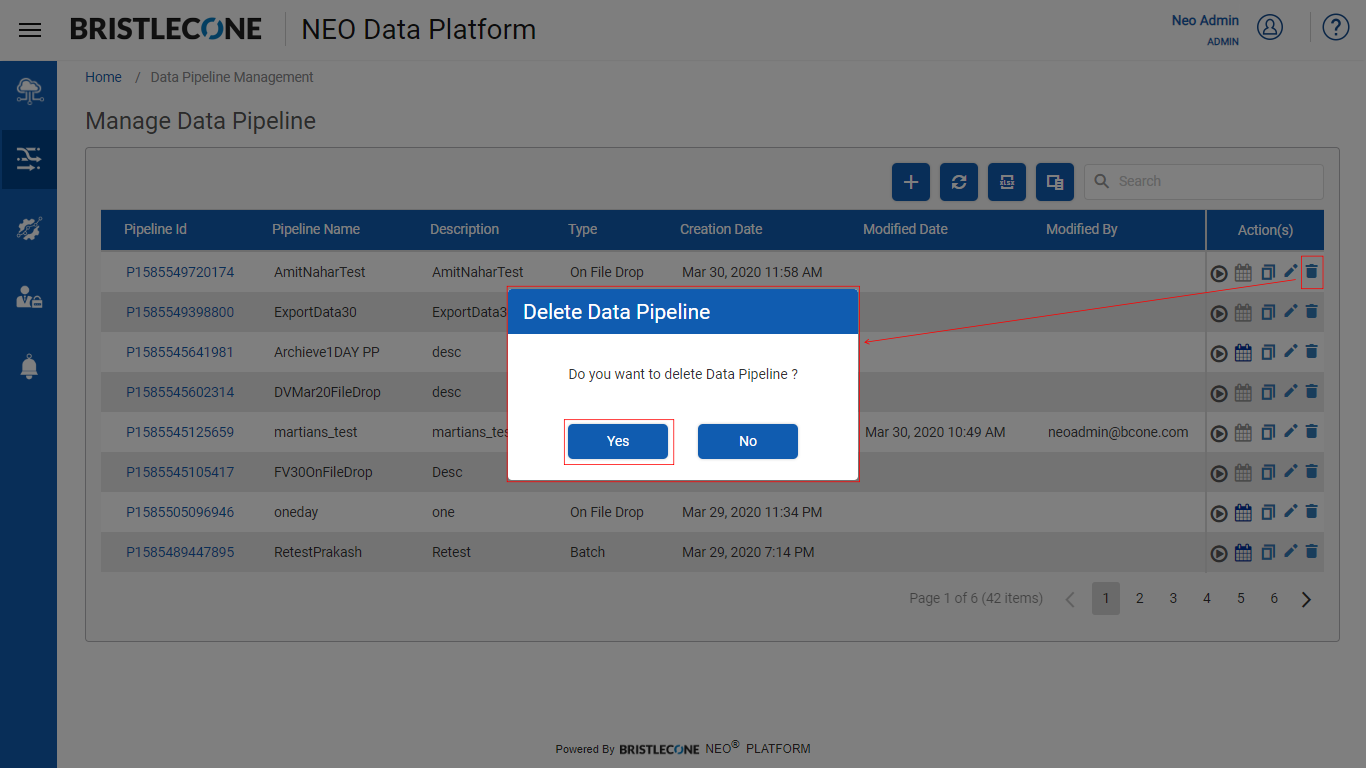Delete the RetestPrakash pipeline

pyautogui.click(x=1312, y=551)
